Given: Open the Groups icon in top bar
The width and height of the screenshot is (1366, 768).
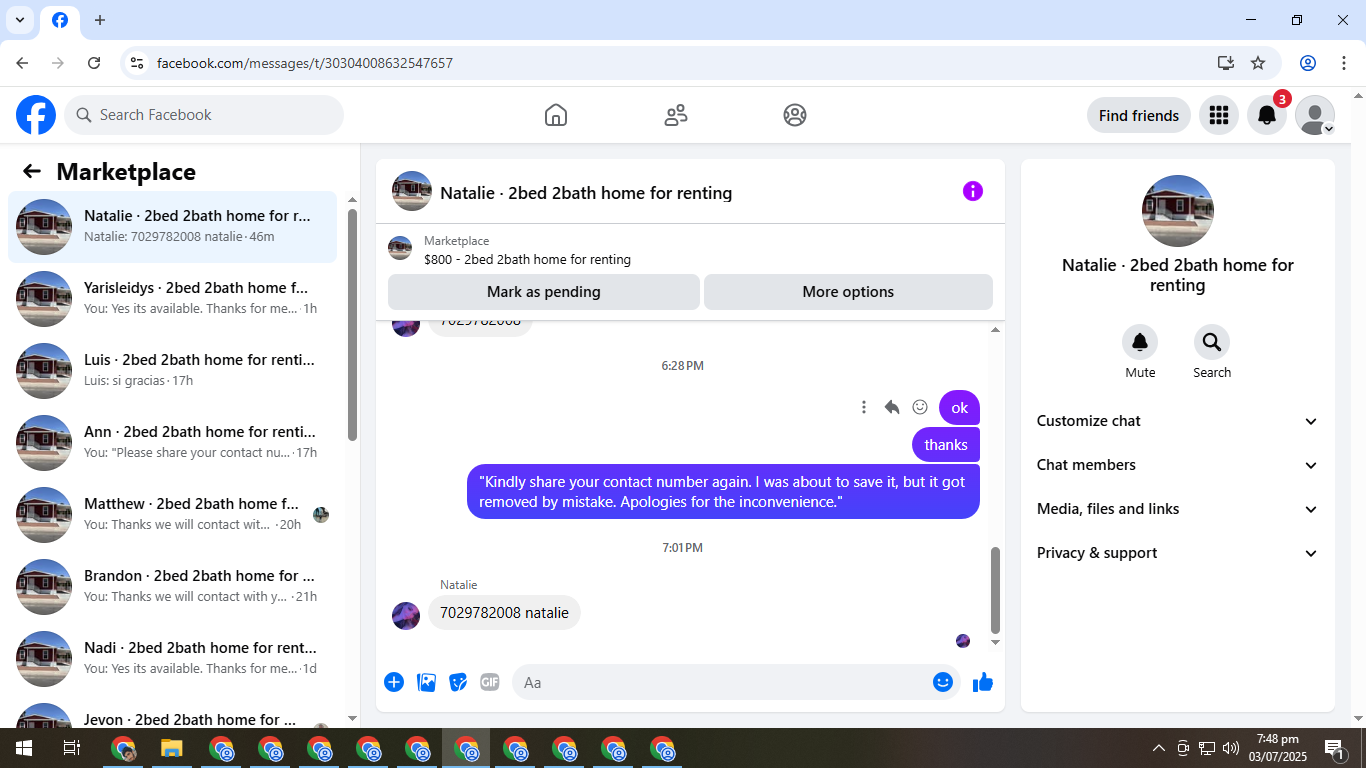Looking at the screenshot, I should click(x=795, y=115).
